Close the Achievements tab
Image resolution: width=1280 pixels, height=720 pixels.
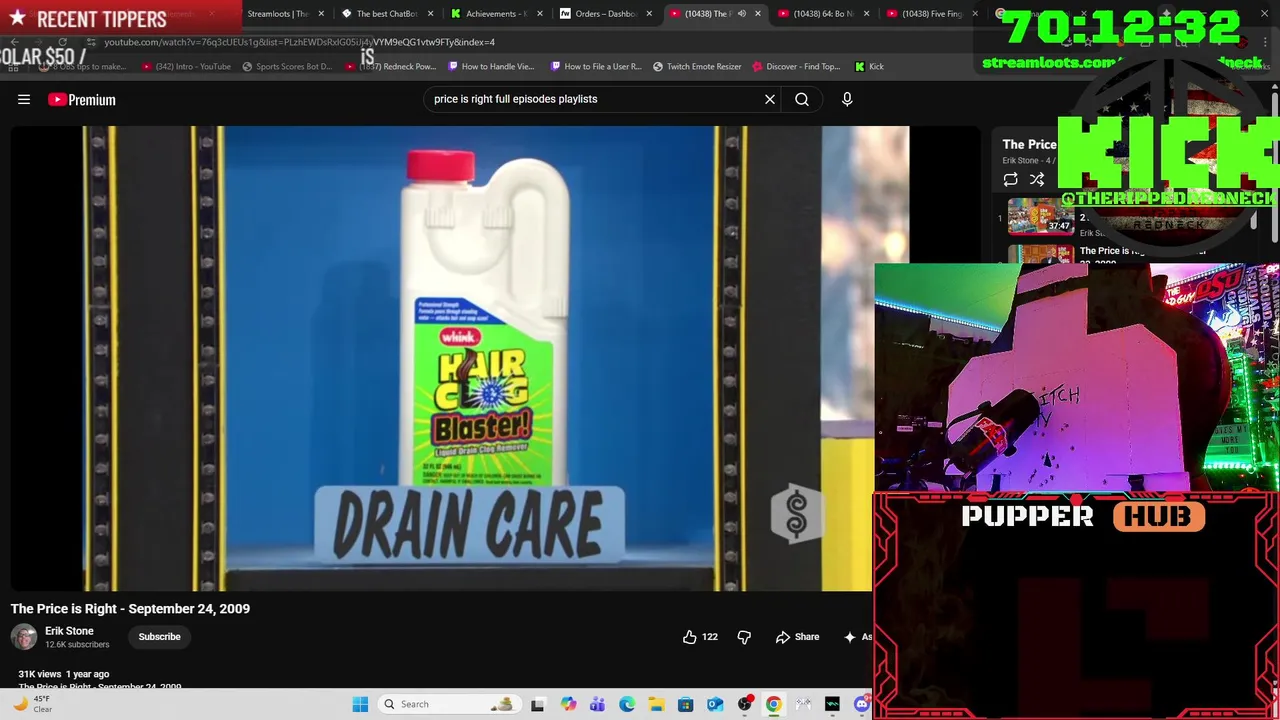tap(540, 14)
